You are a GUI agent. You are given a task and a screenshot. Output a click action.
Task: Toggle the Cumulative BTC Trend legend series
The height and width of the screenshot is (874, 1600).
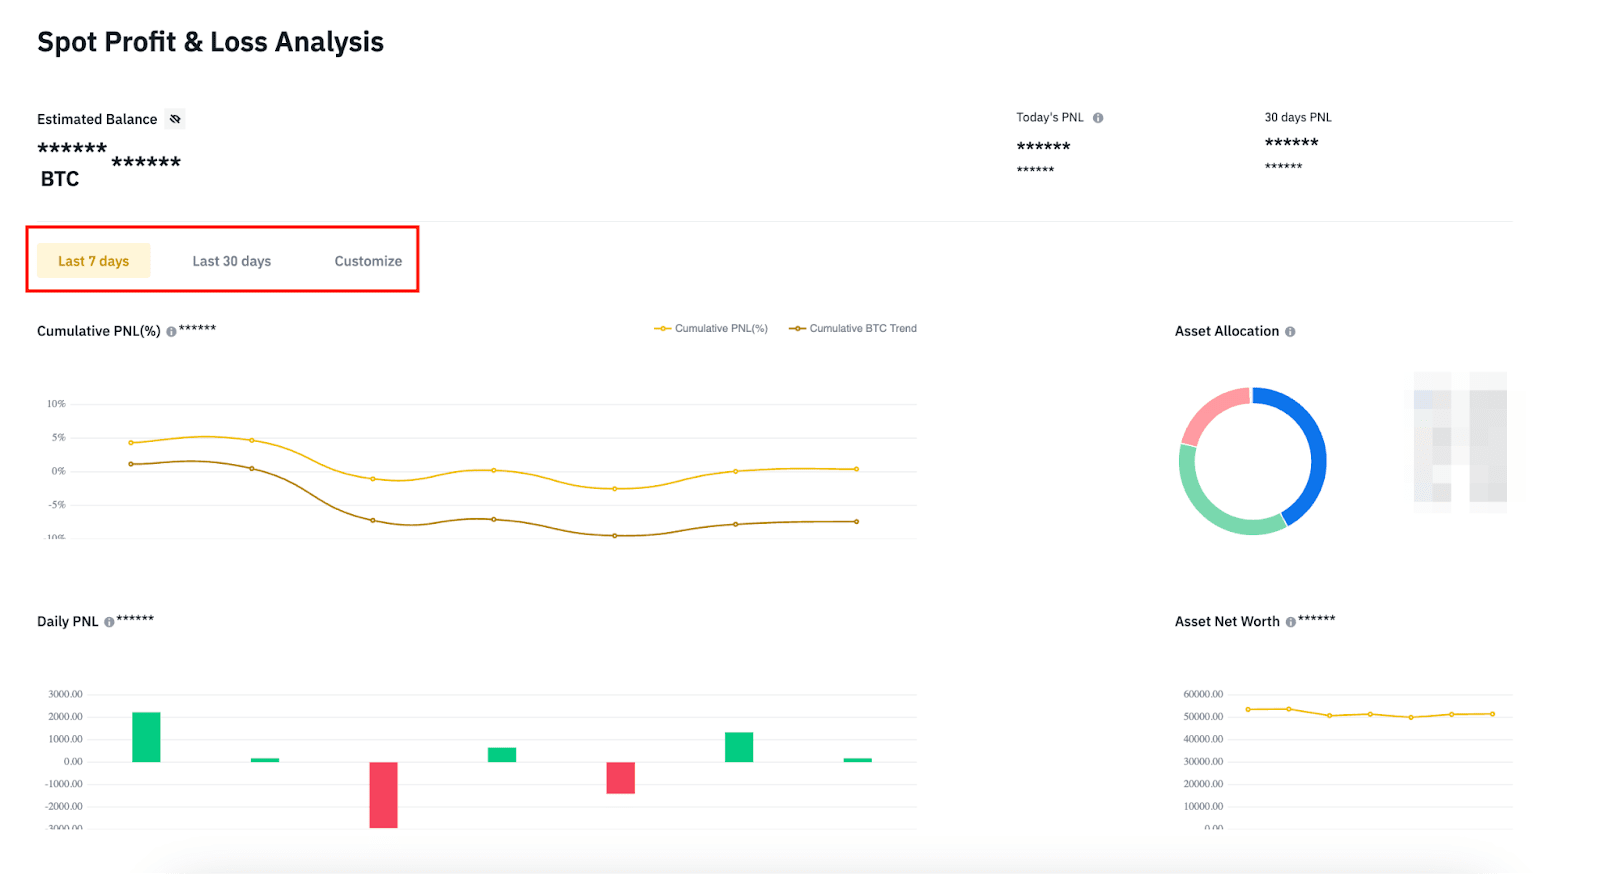click(x=853, y=328)
